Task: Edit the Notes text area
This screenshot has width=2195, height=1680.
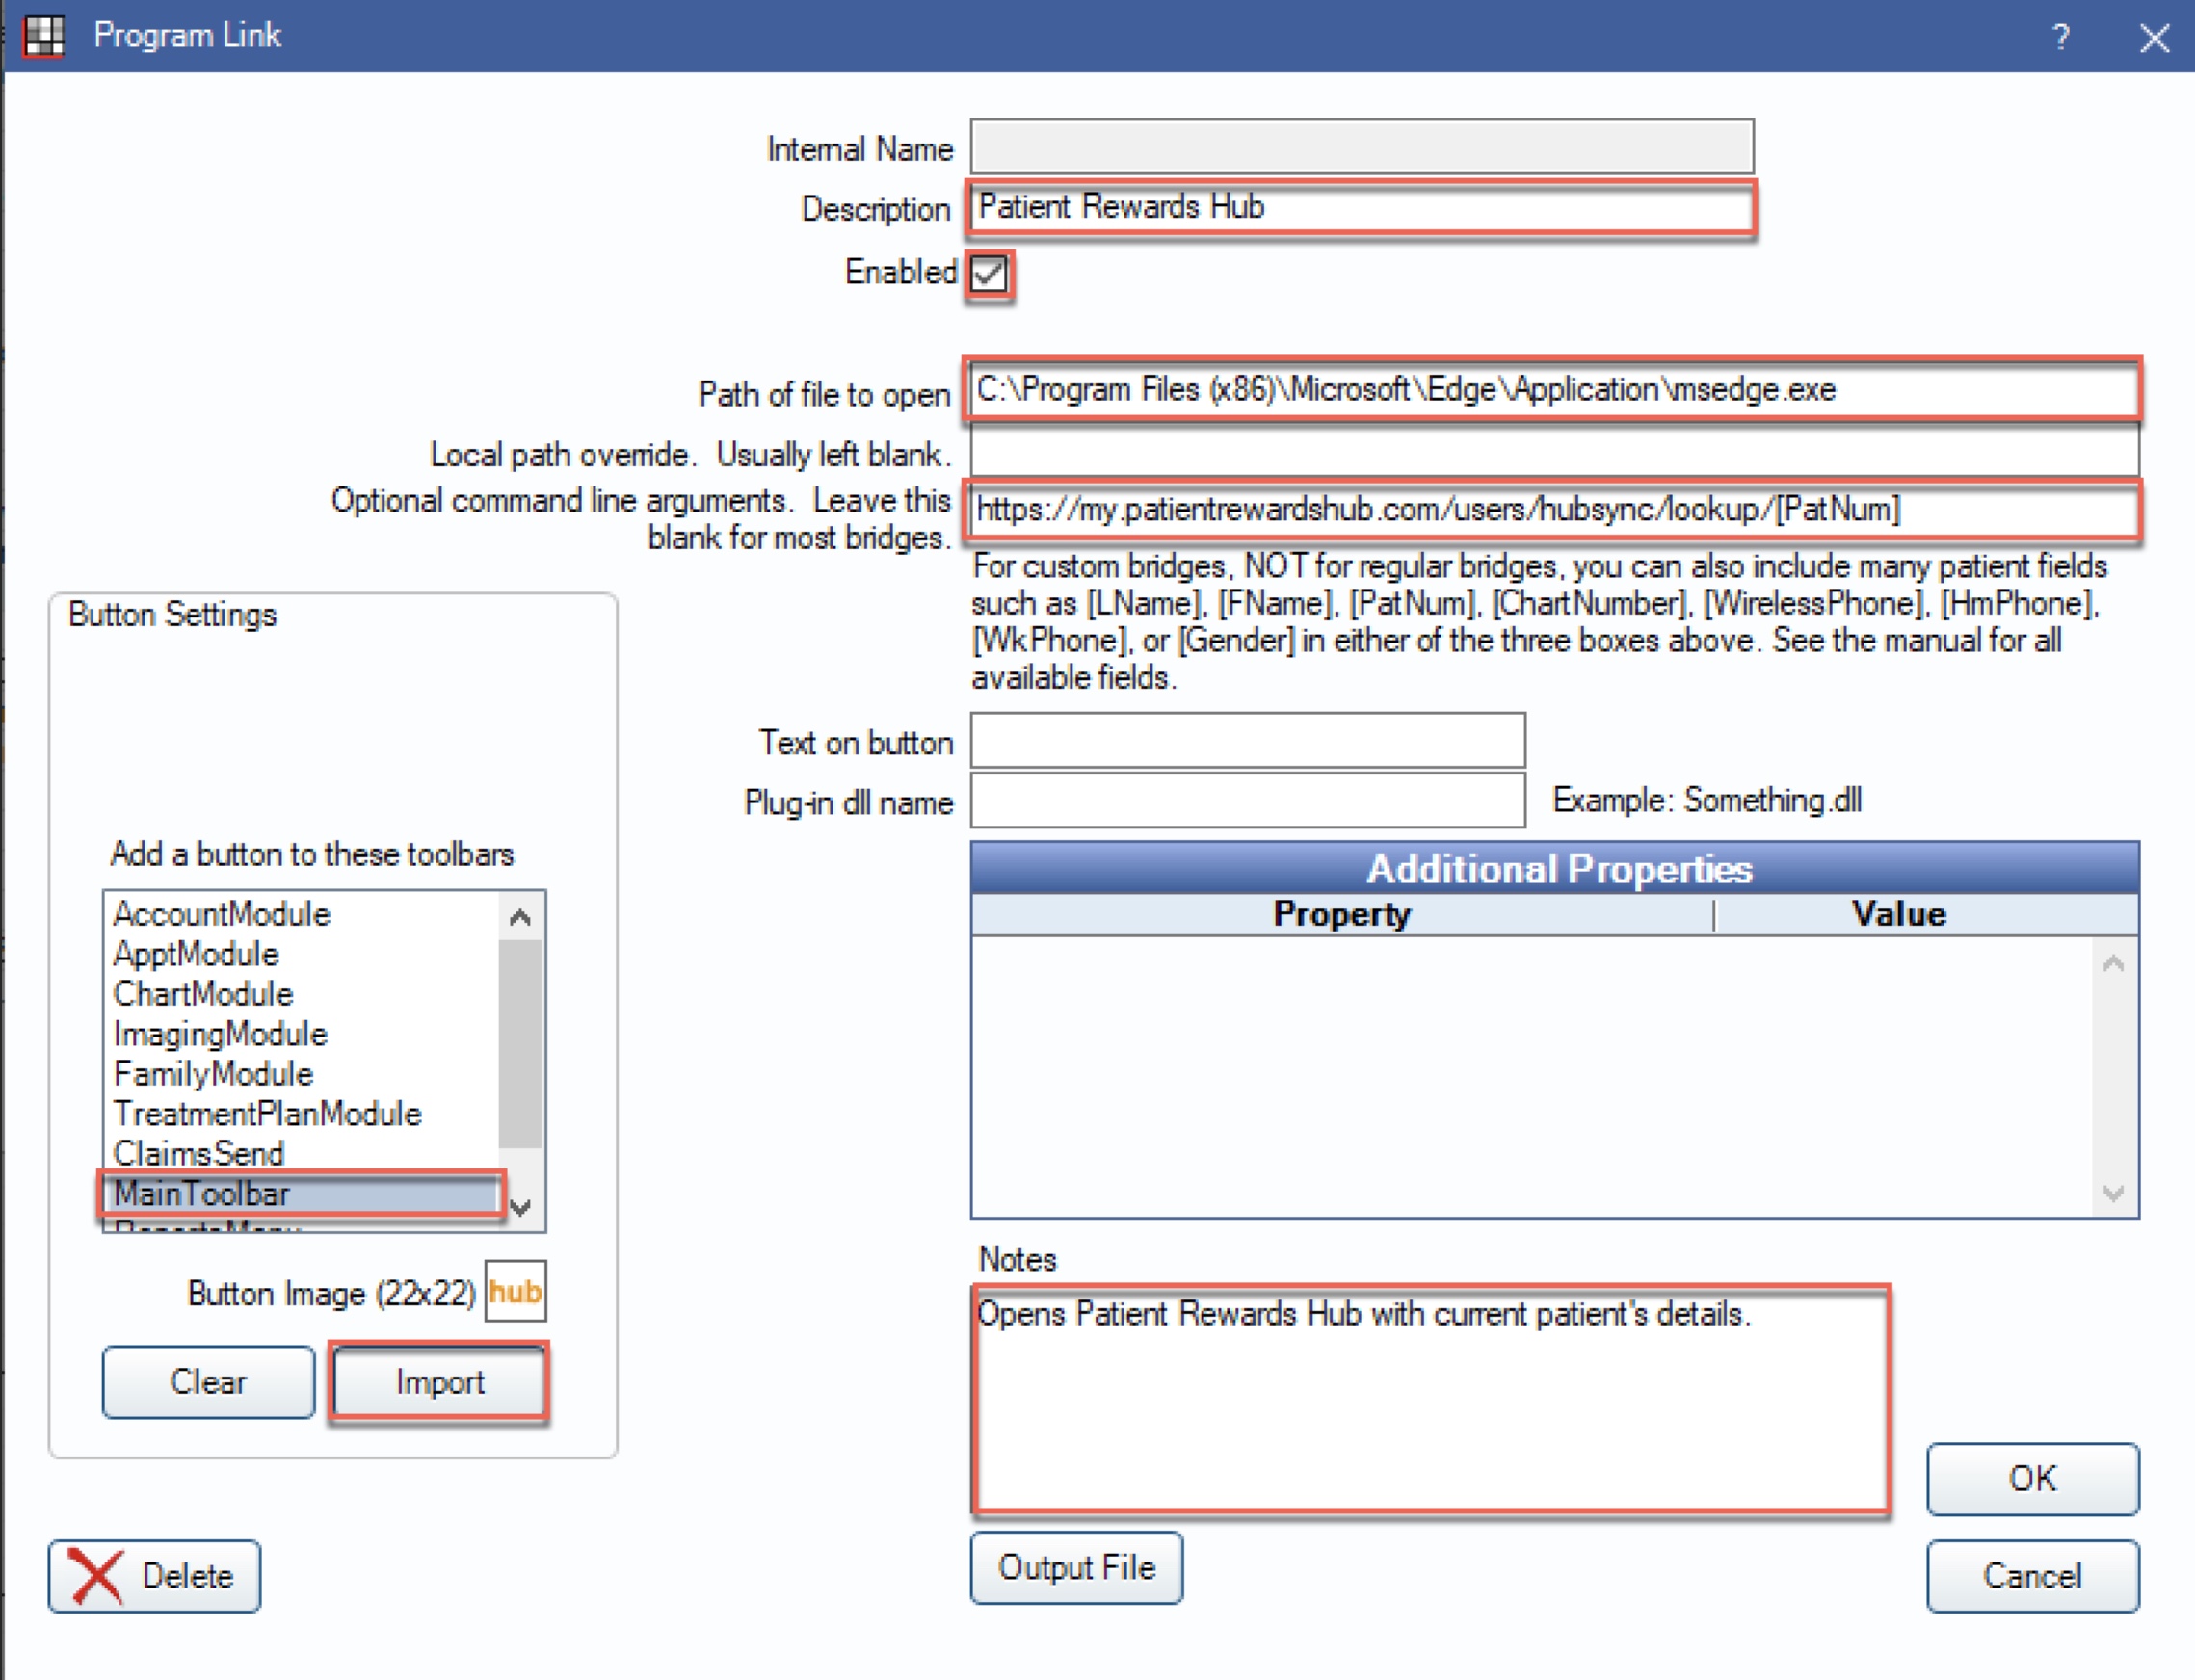Action: [x=1431, y=1399]
